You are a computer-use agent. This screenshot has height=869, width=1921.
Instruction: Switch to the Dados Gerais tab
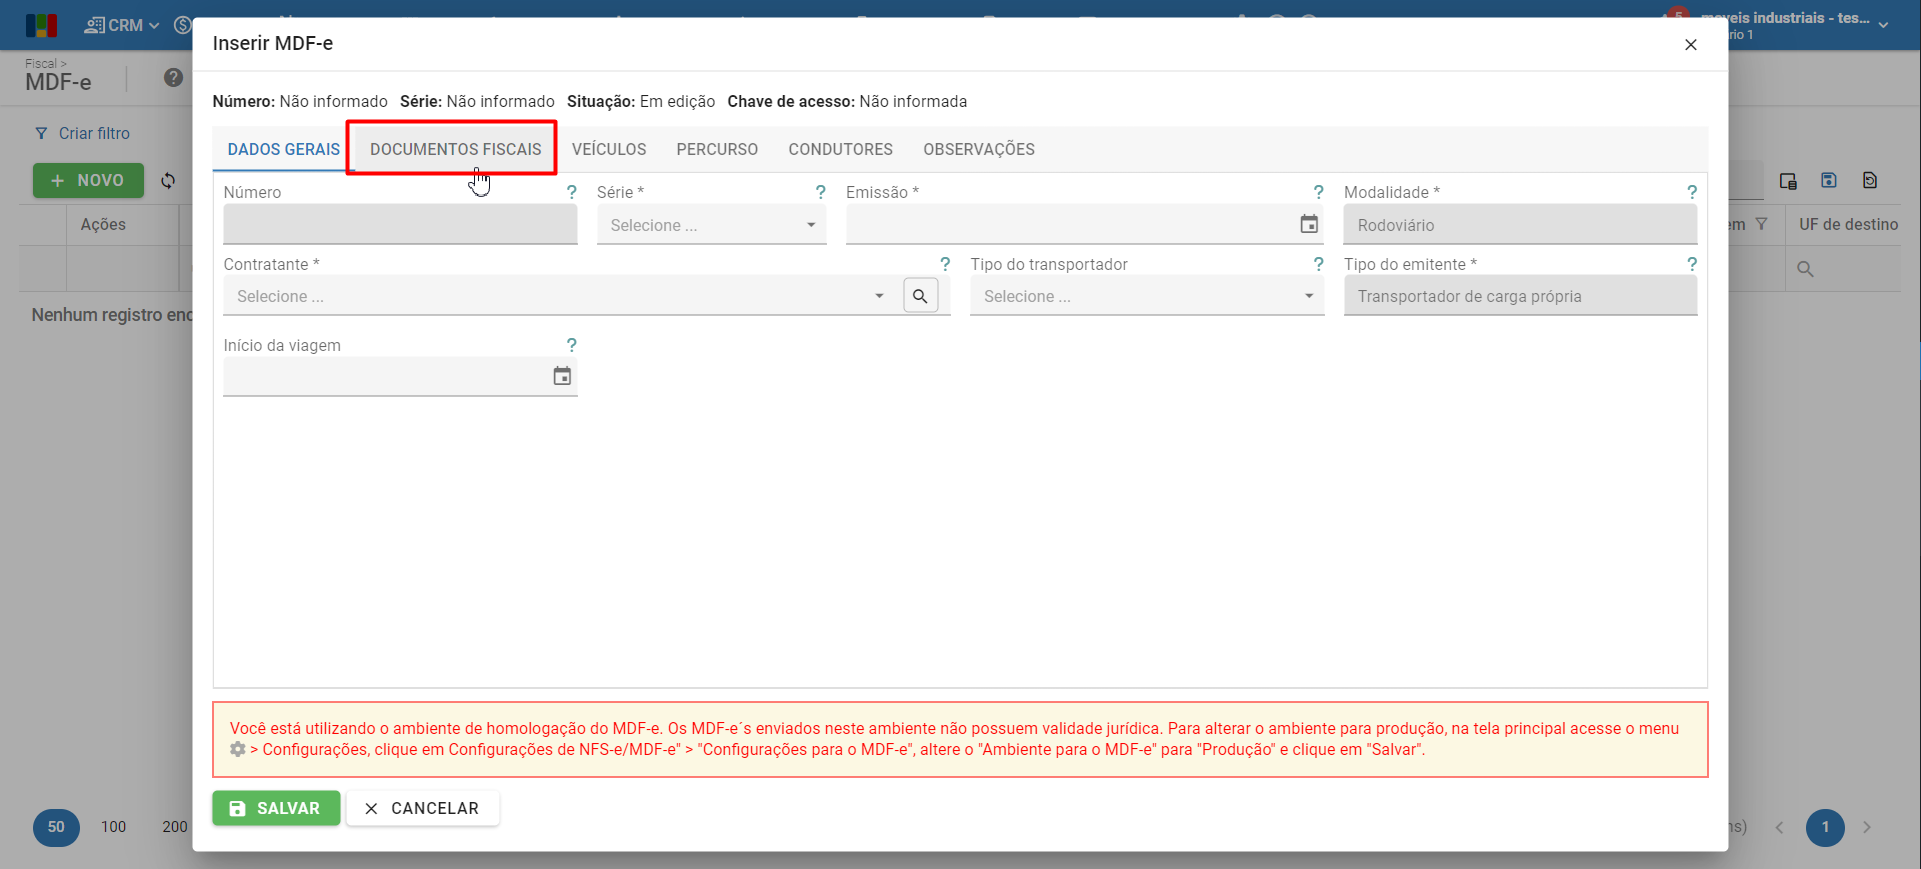pos(284,149)
